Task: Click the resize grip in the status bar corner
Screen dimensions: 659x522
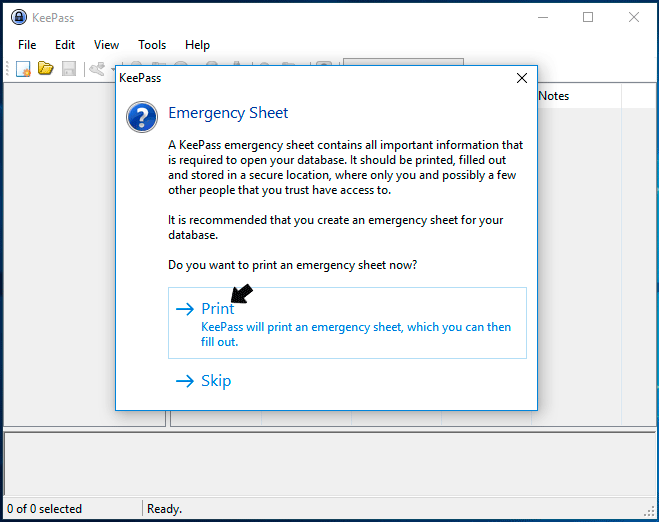Action: (x=649, y=511)
